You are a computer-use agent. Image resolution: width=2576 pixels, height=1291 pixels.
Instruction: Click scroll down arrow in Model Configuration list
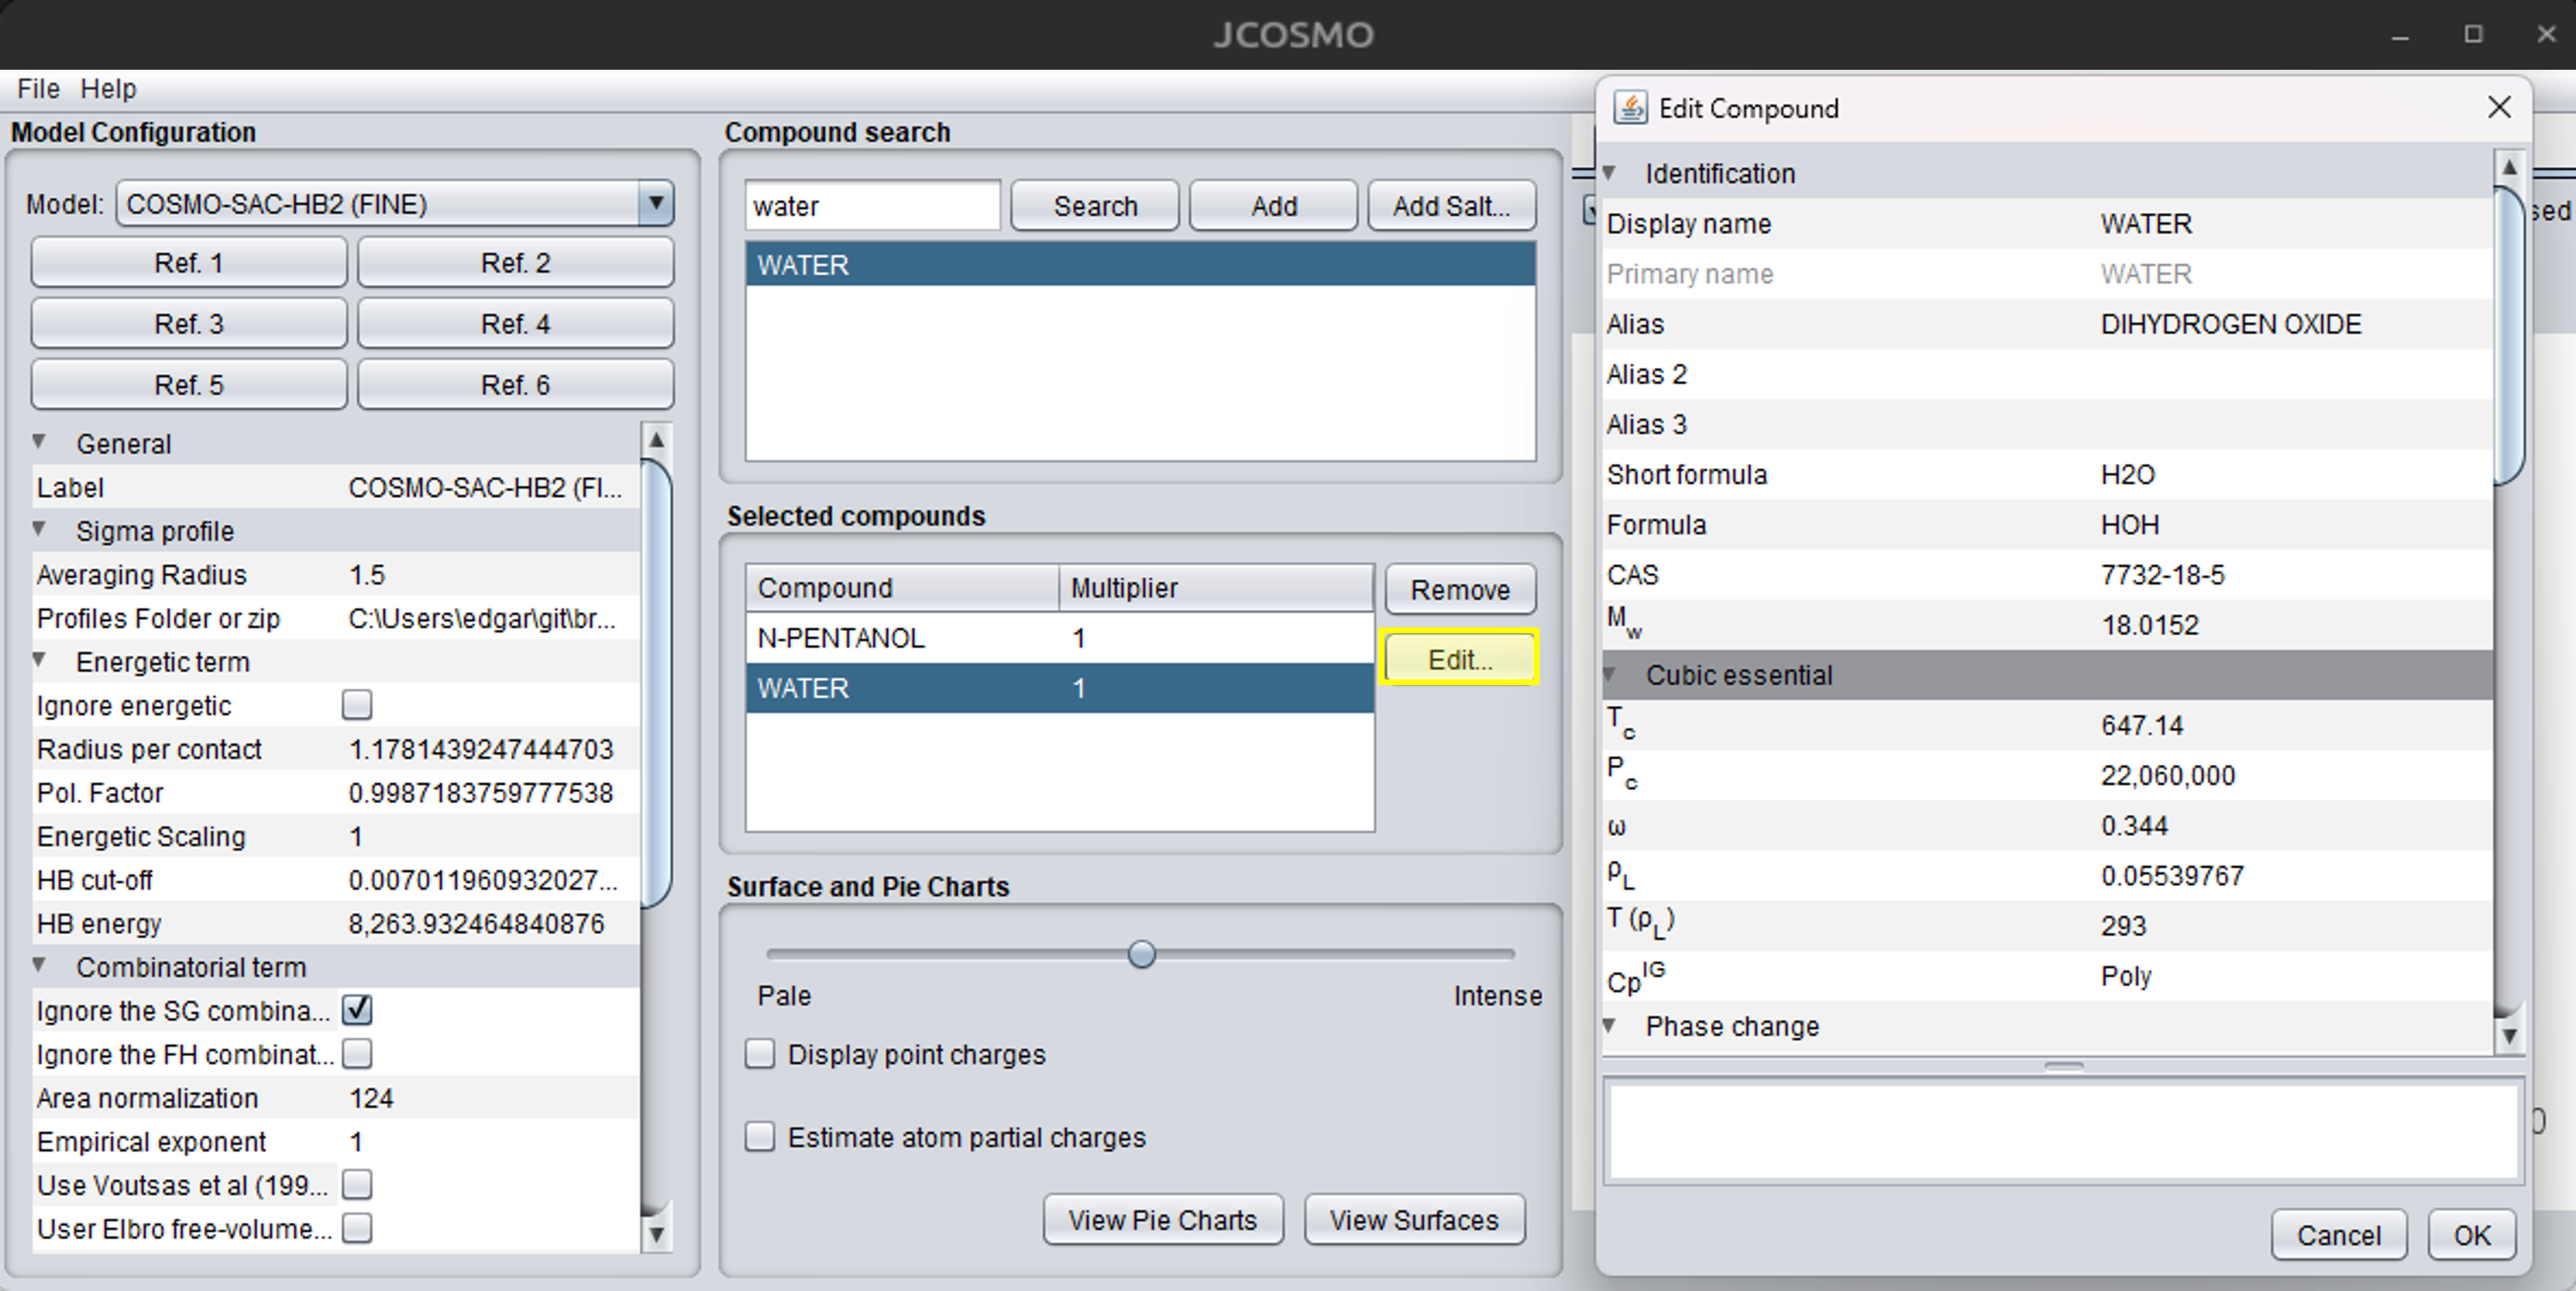pos(656,1233)
